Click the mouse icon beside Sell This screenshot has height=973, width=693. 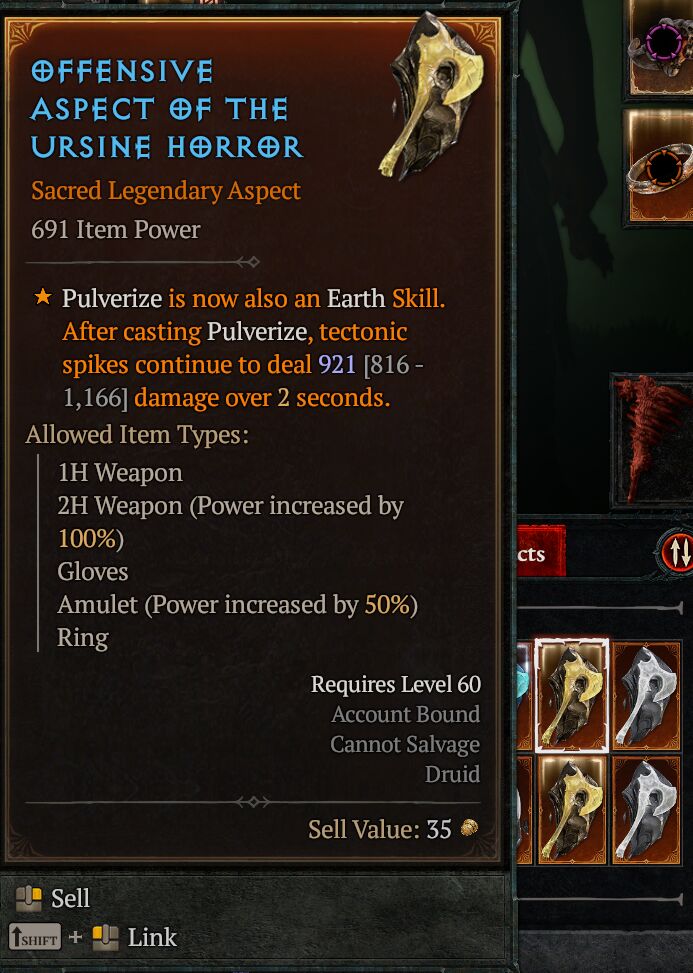(x=28, y=898)
